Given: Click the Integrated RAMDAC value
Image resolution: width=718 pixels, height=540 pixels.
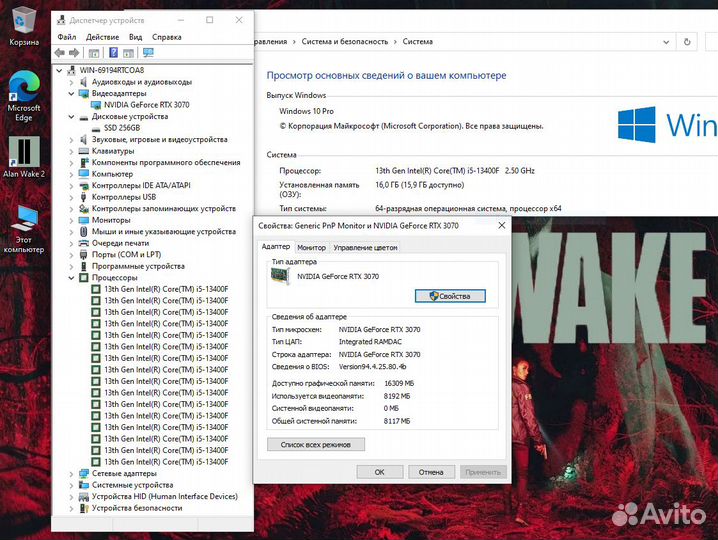Looking at the screenshot, I should coord(370,342).
